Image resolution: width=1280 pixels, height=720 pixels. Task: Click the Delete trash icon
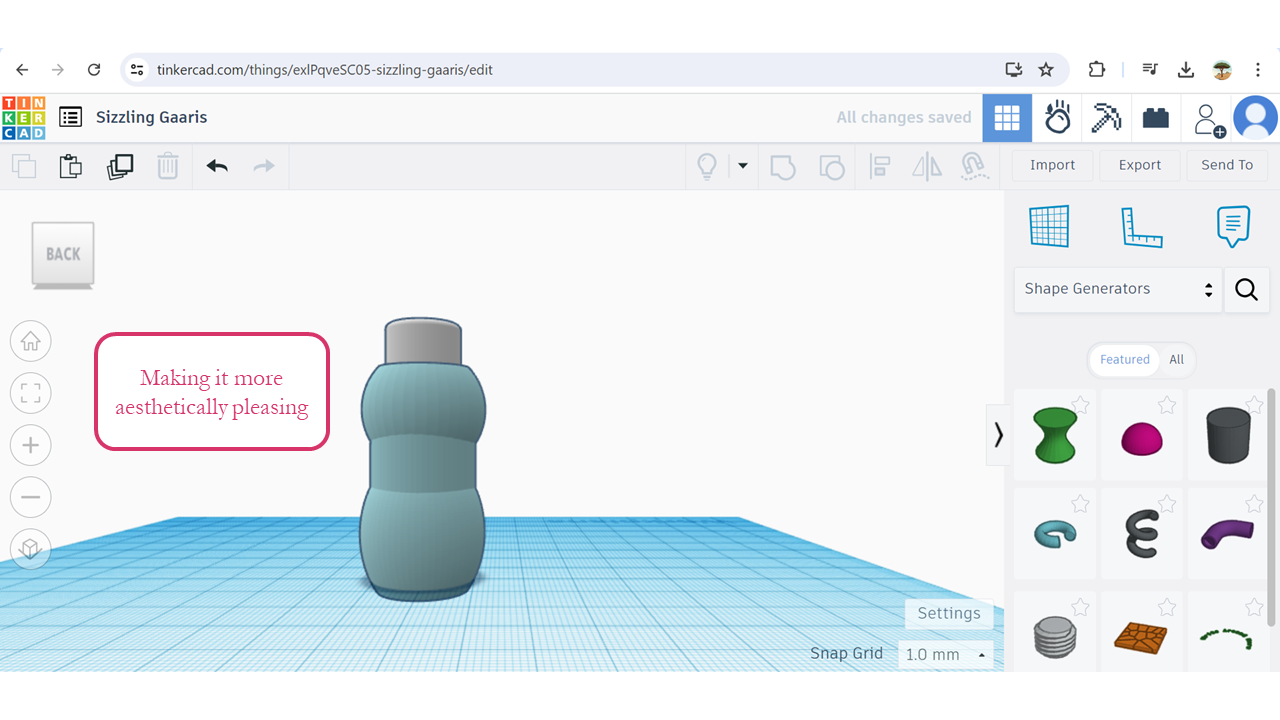tap(168, 166)
